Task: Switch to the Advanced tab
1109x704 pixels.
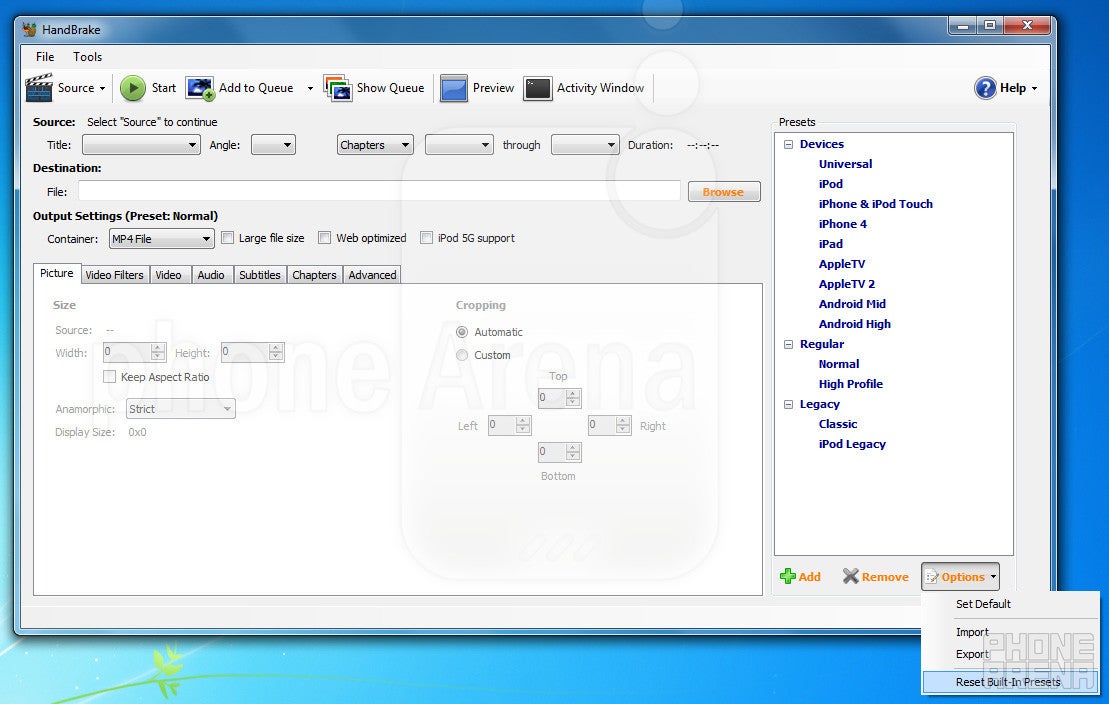Action: (x=373, y=275)
